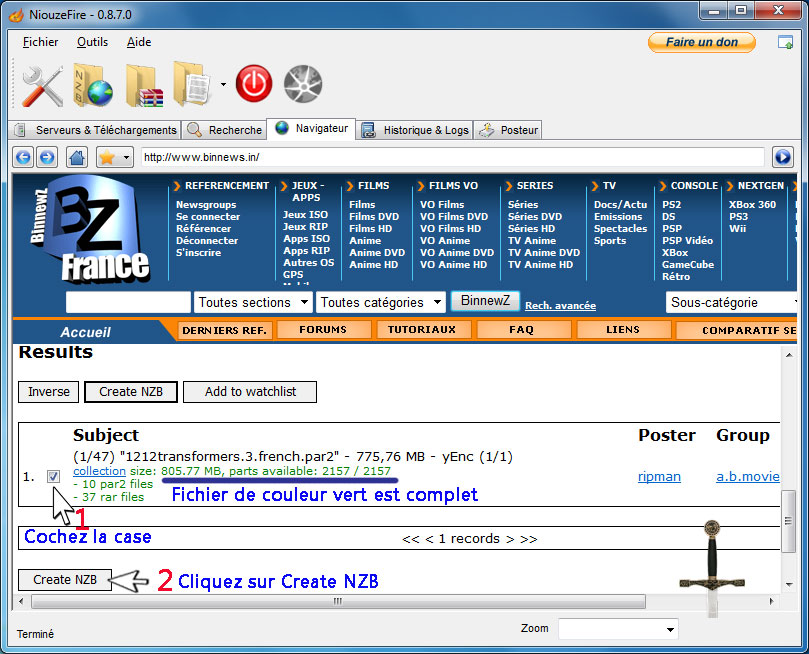Expand the documents folder dropdown arrow

[x=223, y=84]
